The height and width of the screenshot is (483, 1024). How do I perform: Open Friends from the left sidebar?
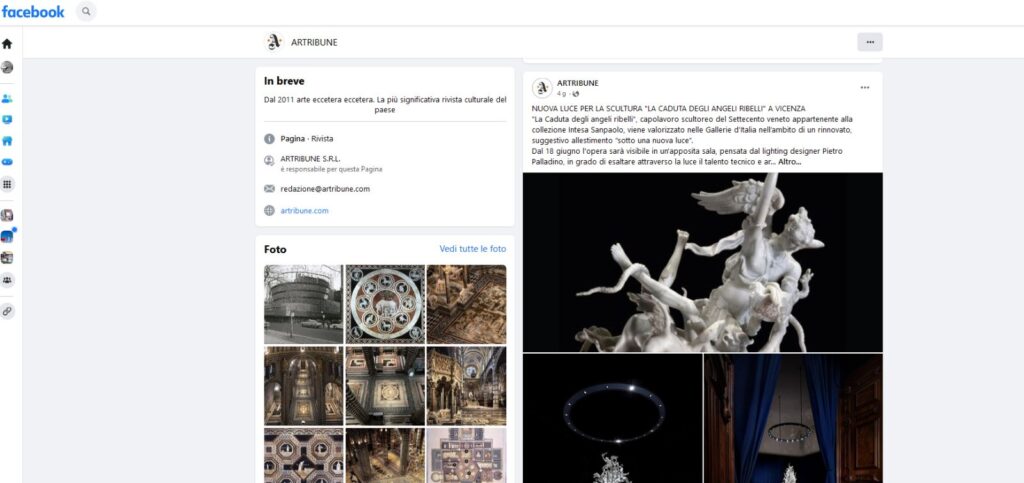(x=7, y=99)
